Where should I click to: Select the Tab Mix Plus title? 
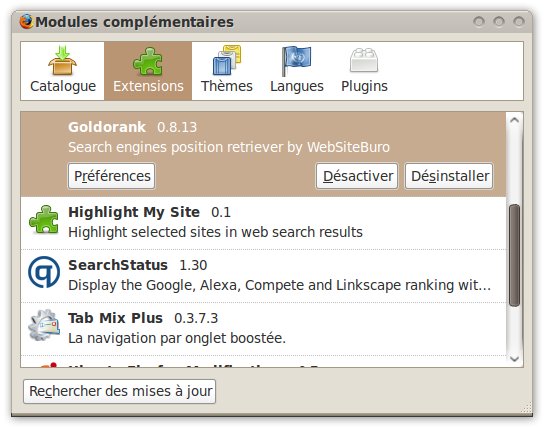click(115, 318)
